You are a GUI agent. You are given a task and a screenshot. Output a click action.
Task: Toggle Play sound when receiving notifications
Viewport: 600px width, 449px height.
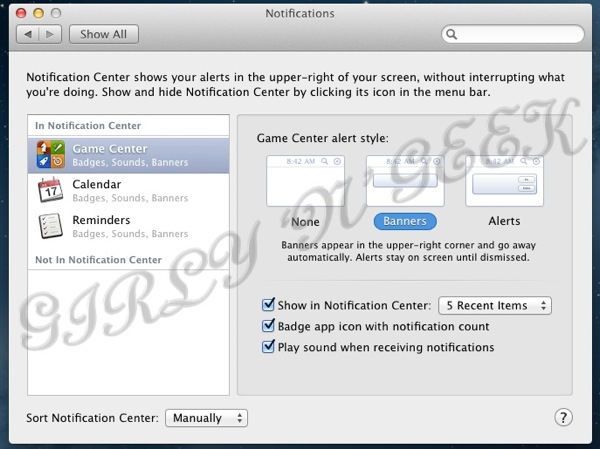click(x=268, y=347)
